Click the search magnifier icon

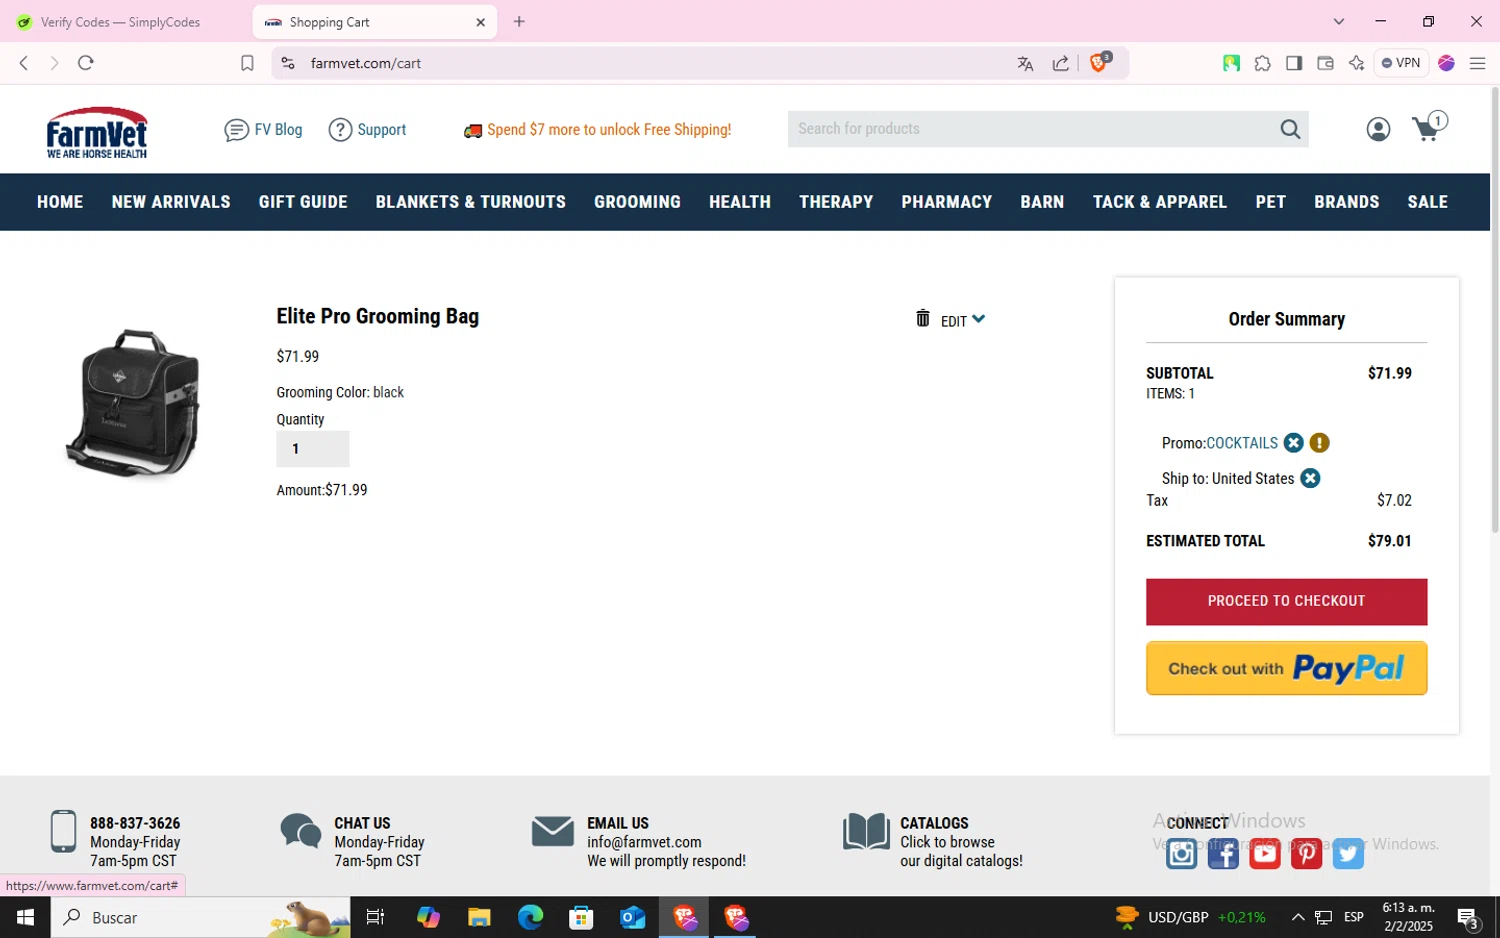pos(1290,129)
